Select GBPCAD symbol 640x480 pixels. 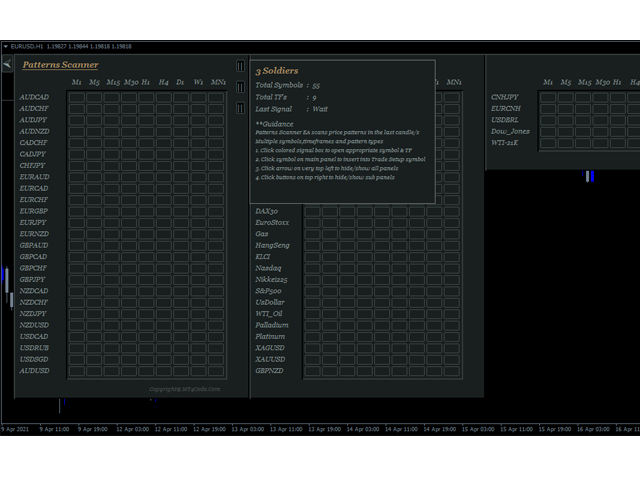(x=33, y=257)
